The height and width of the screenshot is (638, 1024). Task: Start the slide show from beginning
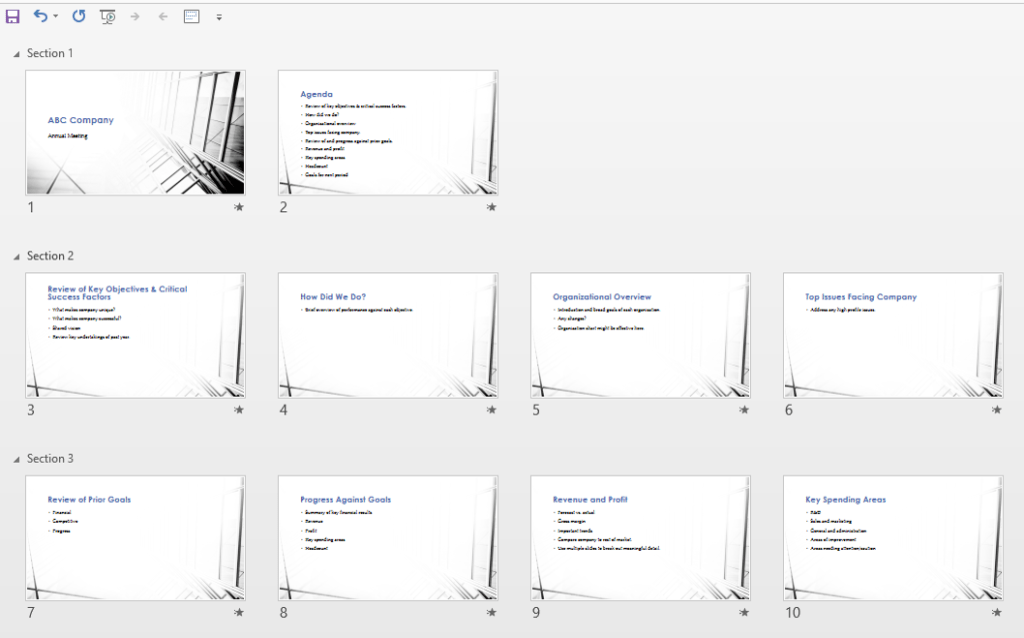click(x=107, y=16)
